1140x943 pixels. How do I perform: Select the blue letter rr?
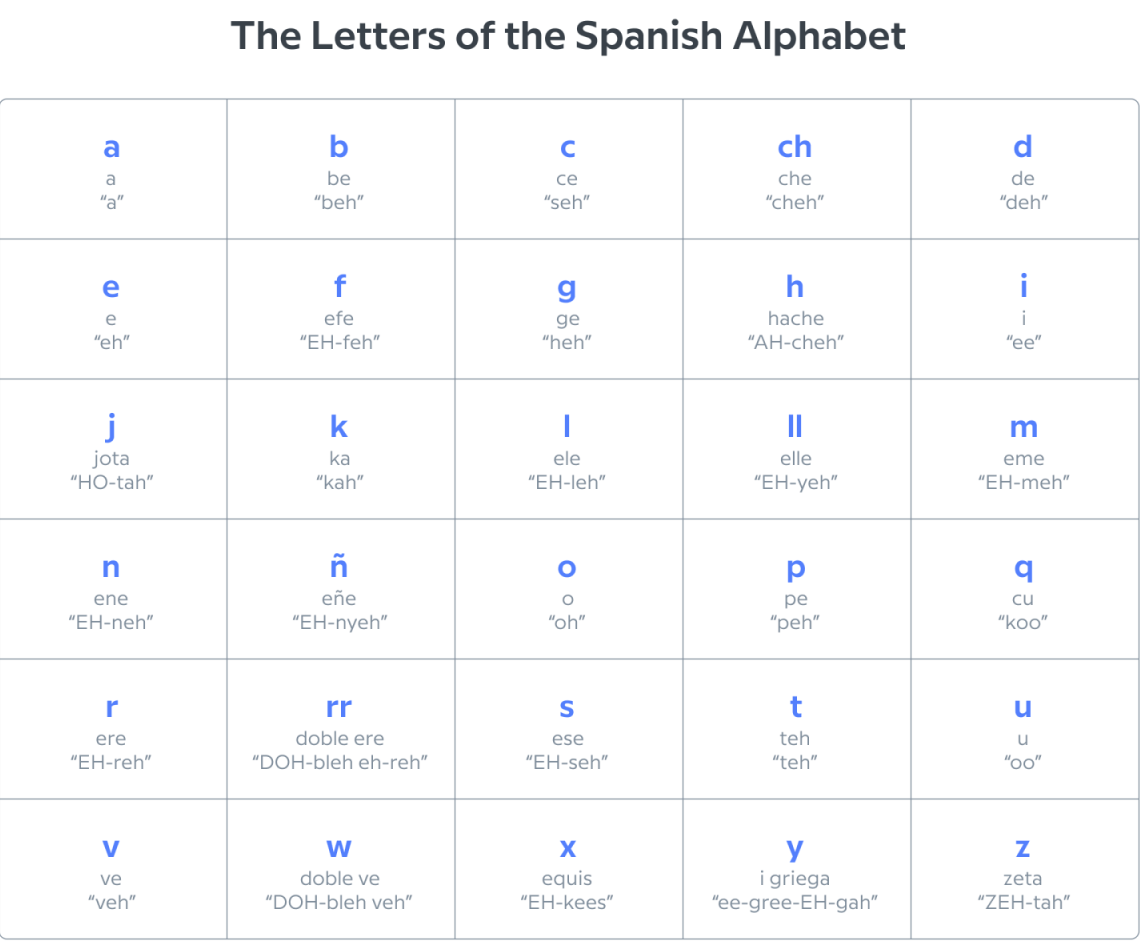point(339,707)
